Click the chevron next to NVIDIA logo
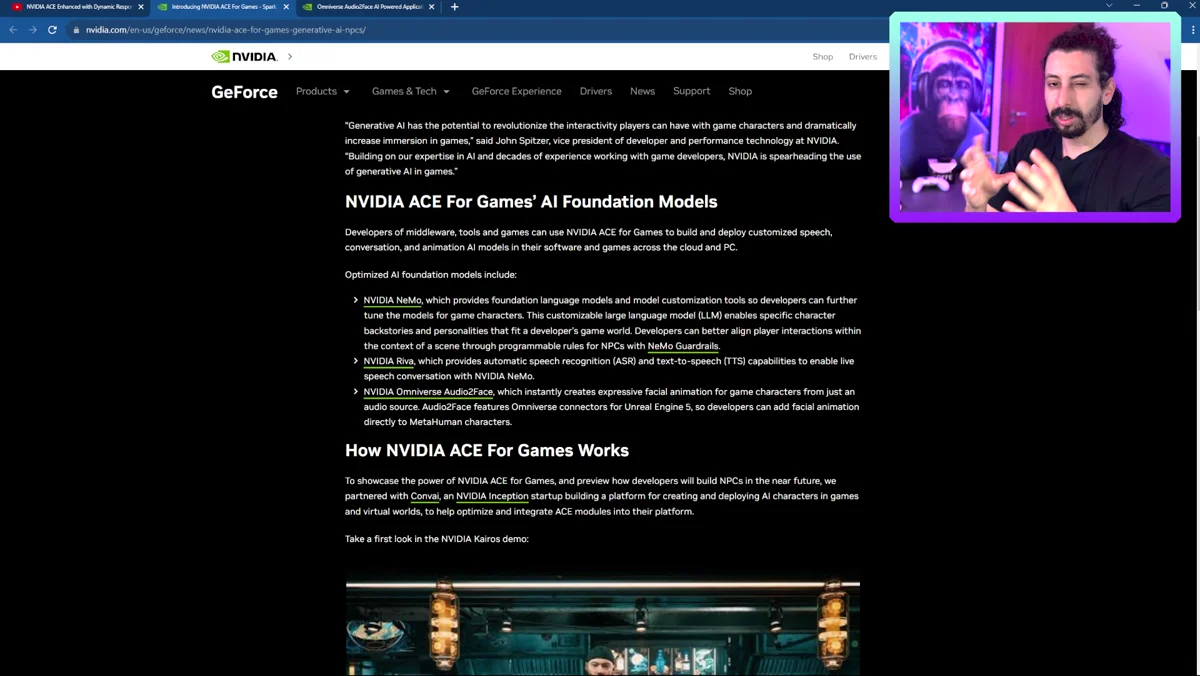This screenshot has height=676, width=1200. pyautogui.click(x=290, y=57)
